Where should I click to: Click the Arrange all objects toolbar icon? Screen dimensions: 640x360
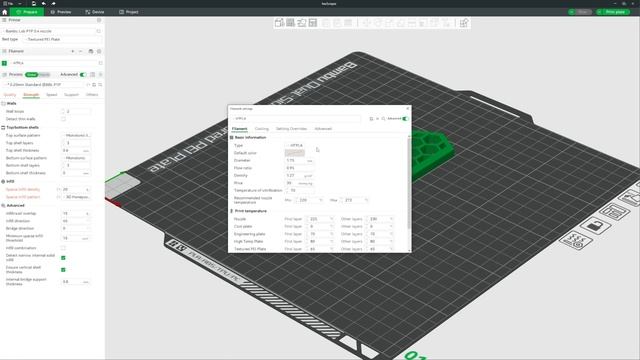[313, 23]
